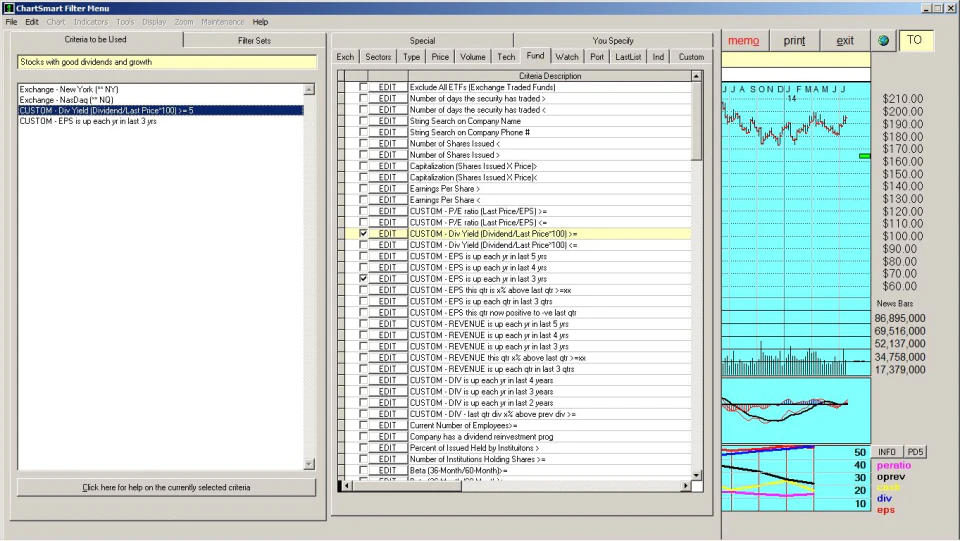Select CUSTOM Div Yield >= 5 criteria row
Screen dimensions: 960x541
click(161, 110)
